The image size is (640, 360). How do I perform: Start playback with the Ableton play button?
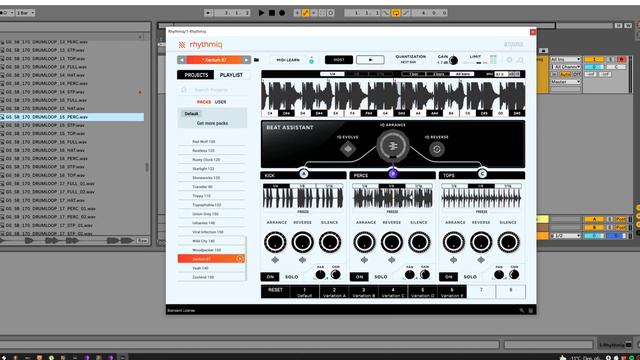[261, 13]
